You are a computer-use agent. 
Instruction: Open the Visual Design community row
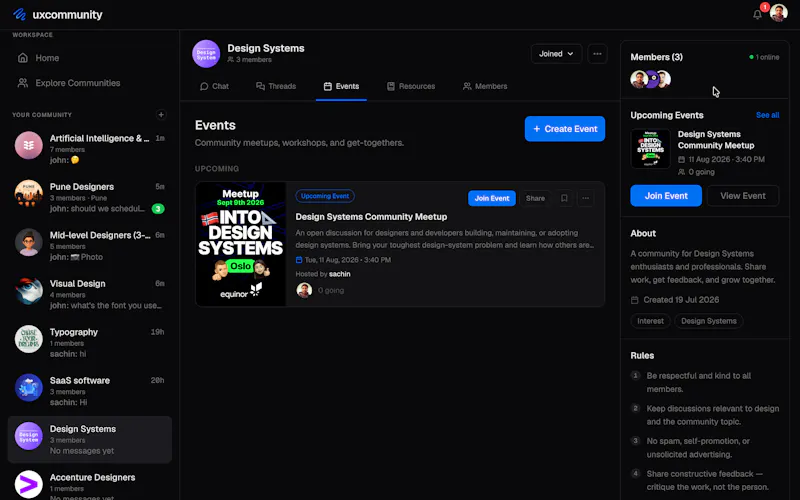[x=90, y=292]
